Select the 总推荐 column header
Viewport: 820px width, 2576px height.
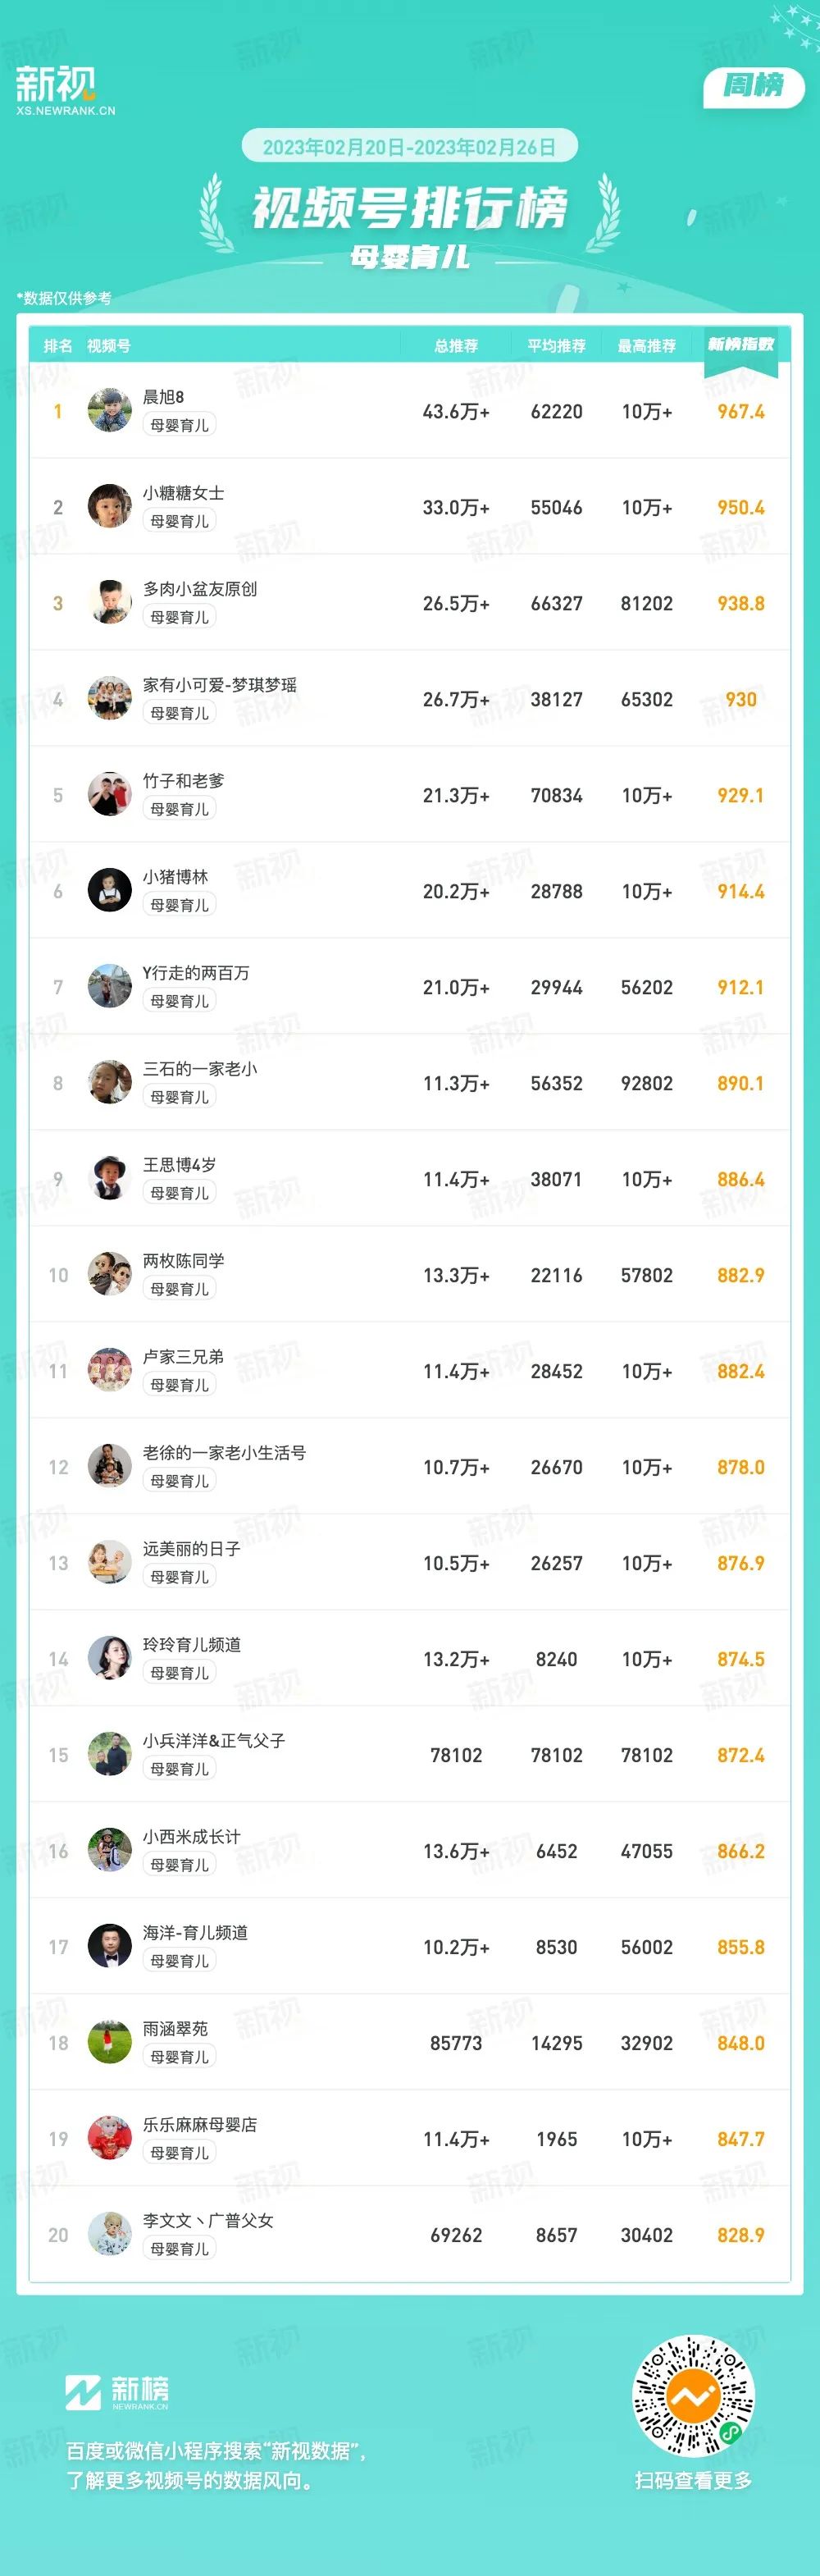pos(456,346)
